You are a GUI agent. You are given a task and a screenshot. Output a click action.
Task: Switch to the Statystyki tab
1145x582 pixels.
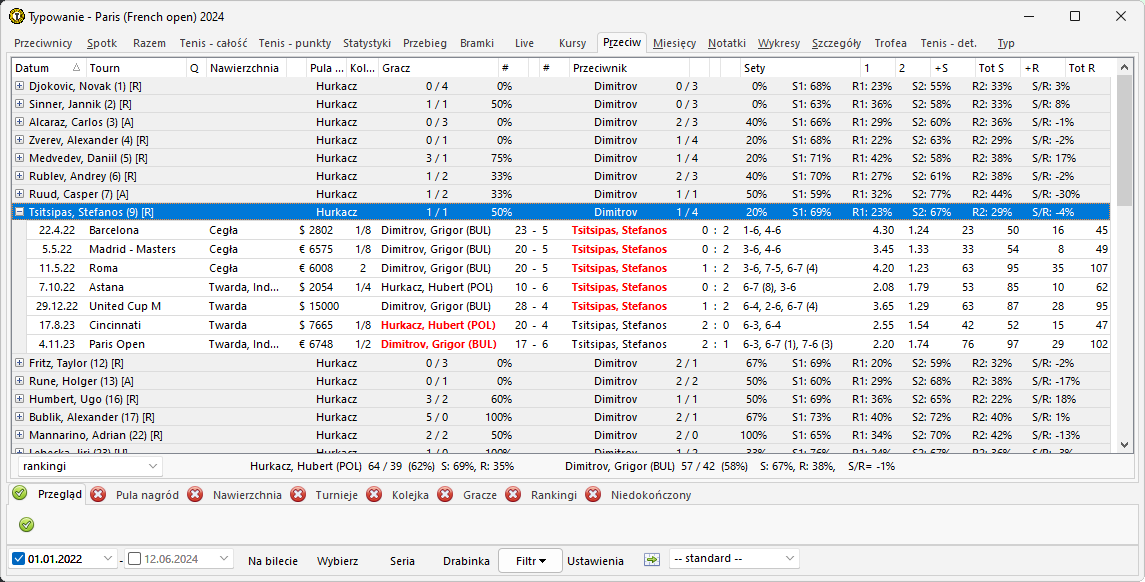point(366,43)
